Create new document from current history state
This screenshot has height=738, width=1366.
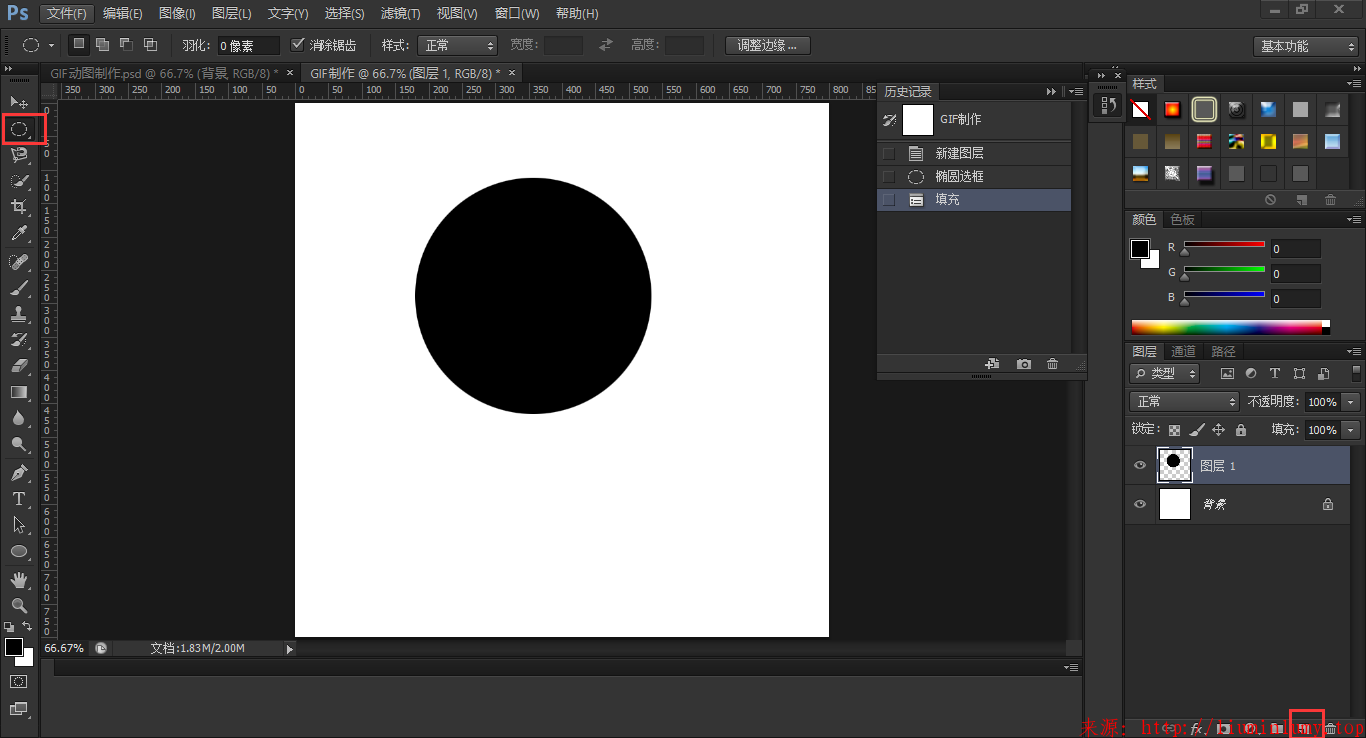pos(992,364)
